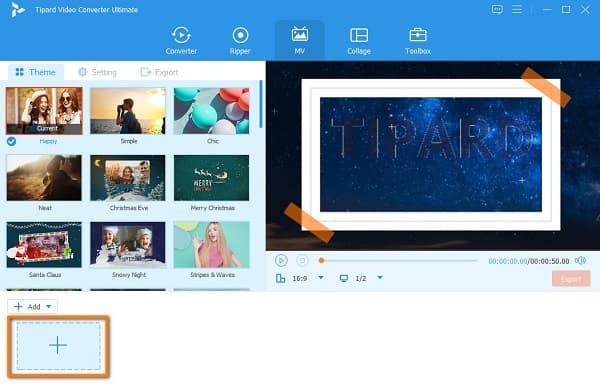Expand the 16:9 aspect ratio dropdown
Screen dimensions: 600x388
(x=321, y=278)
